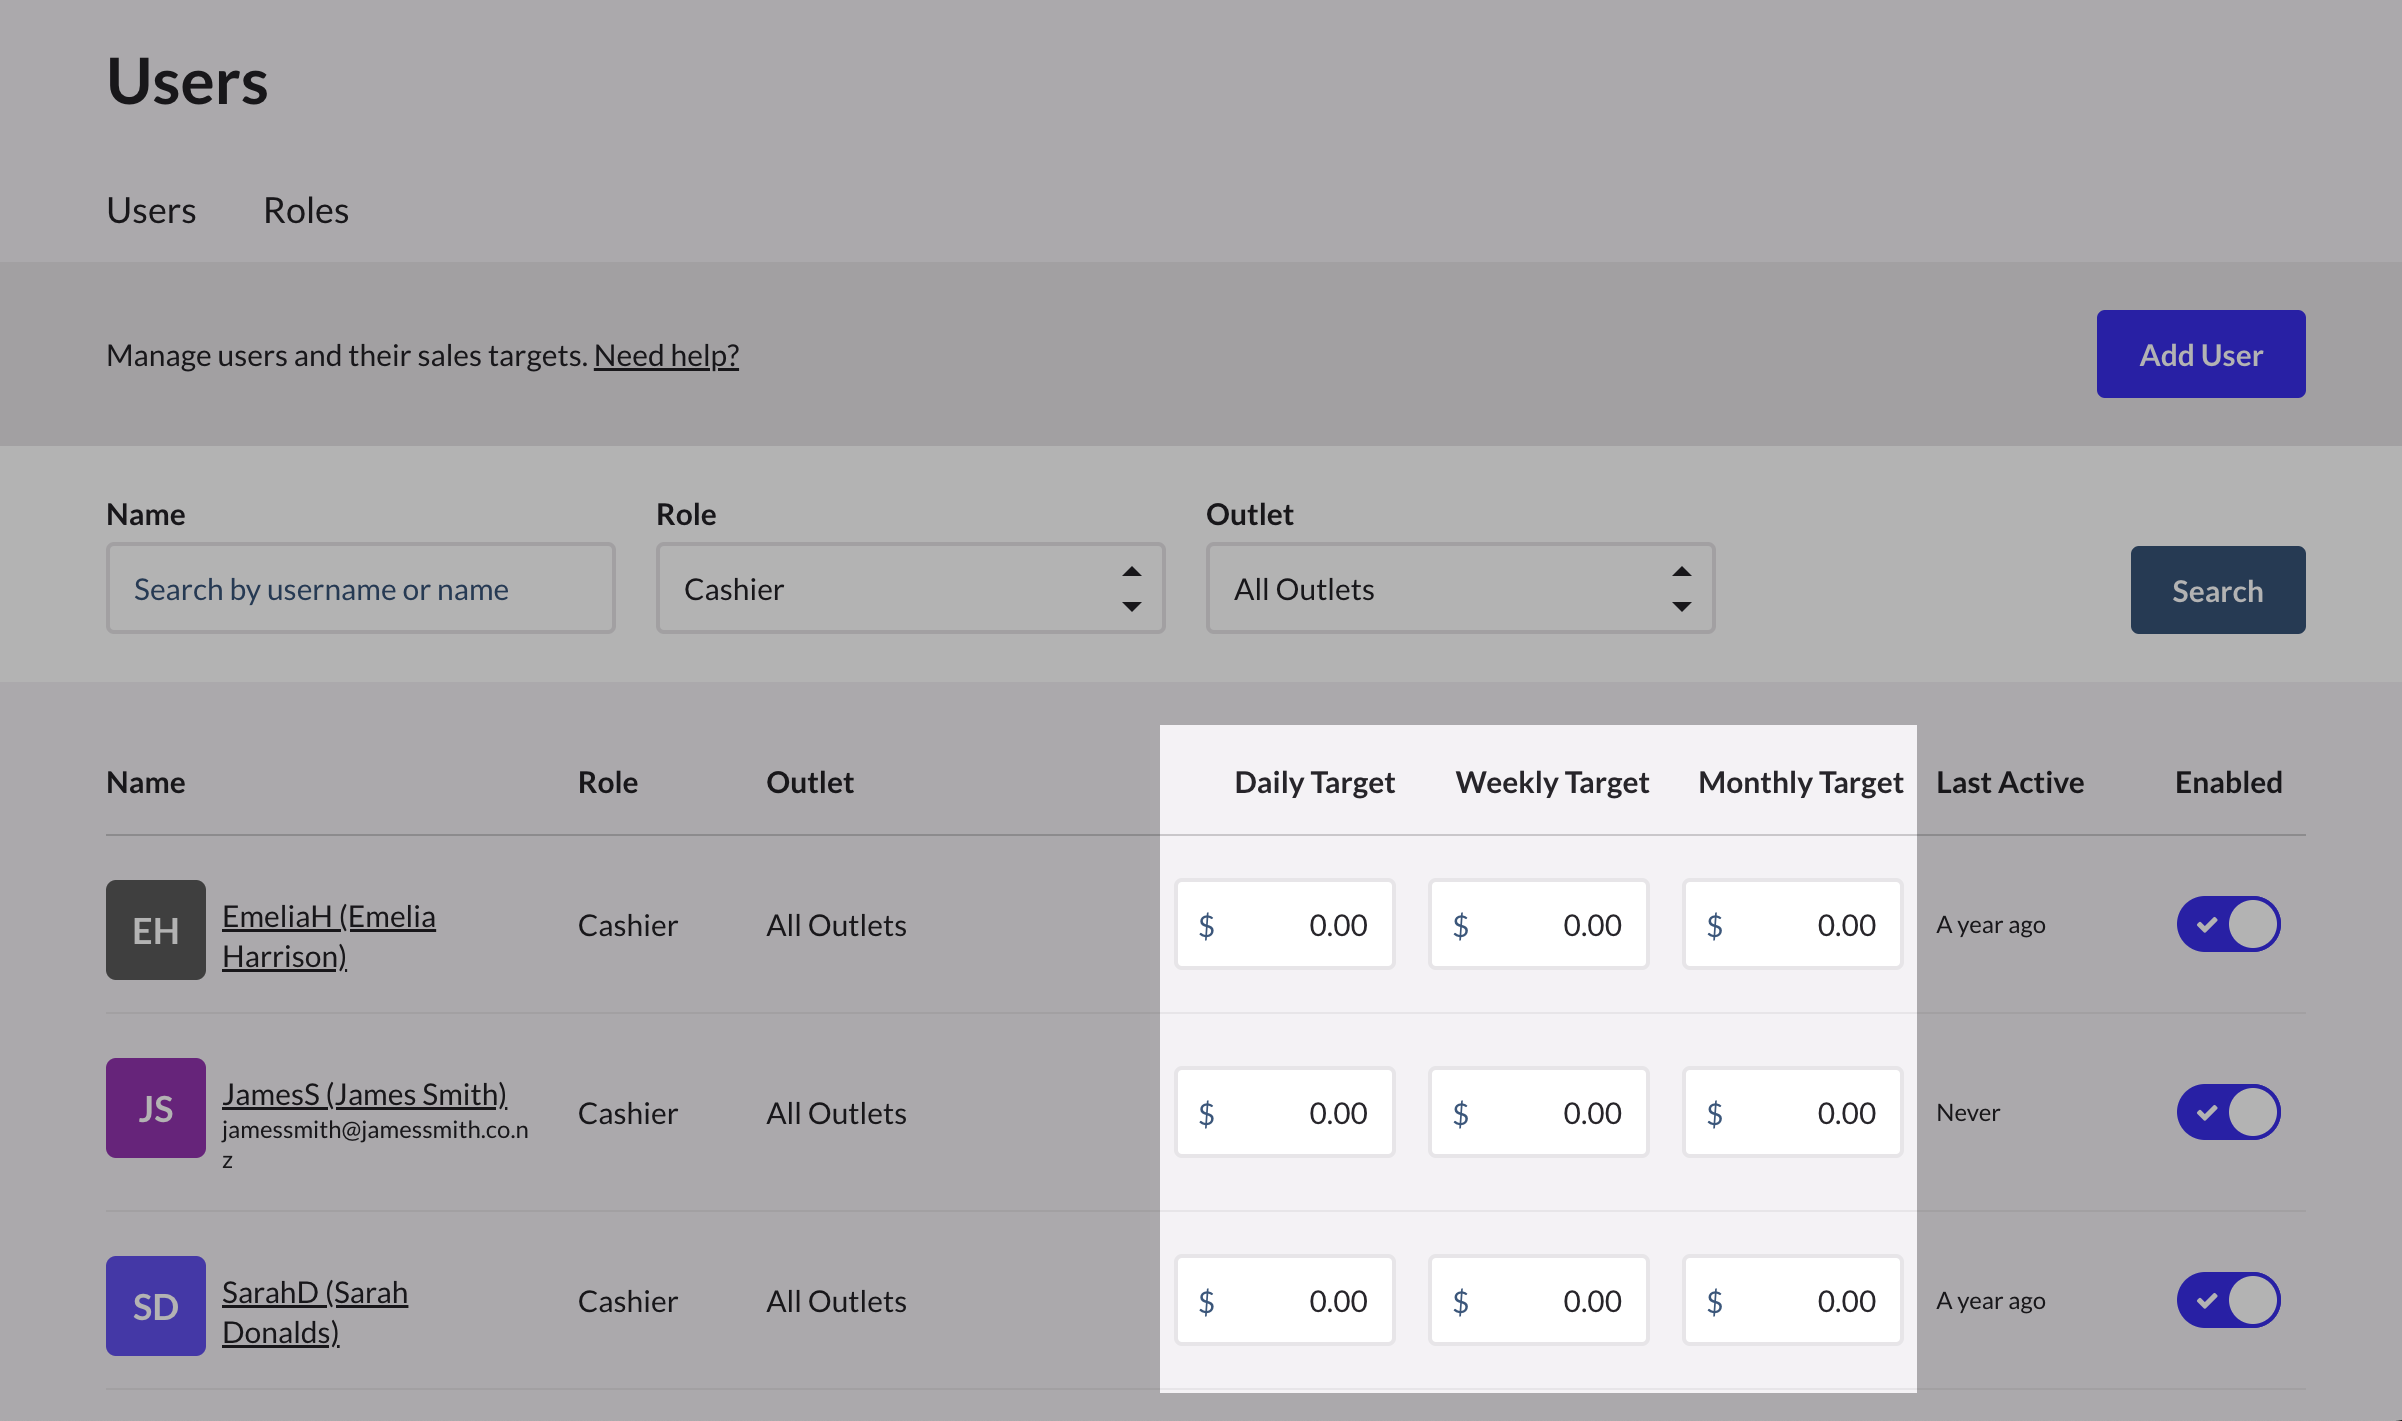This screenshot has width=2402, height=1421.
Task: Toggle Emelia Harrison's Enabled switch off
Action: [x=2228, y=924]
